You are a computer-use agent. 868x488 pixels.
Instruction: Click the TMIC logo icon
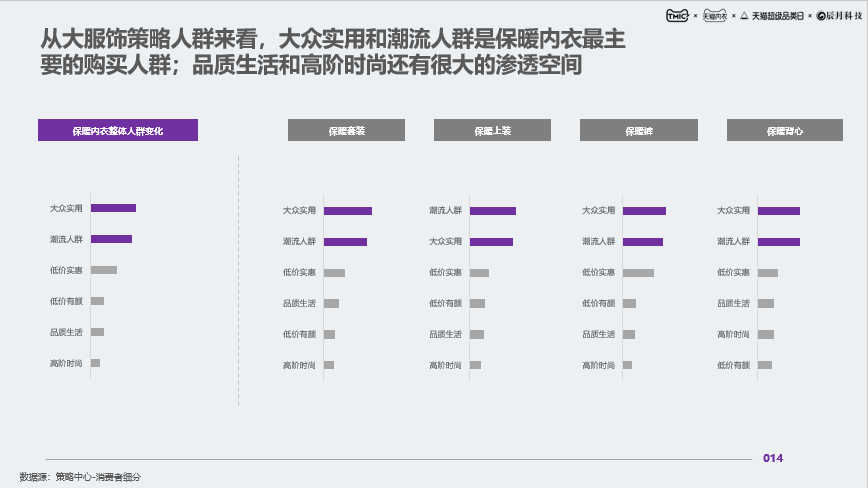pyautogui.click(x=677, y=15)
